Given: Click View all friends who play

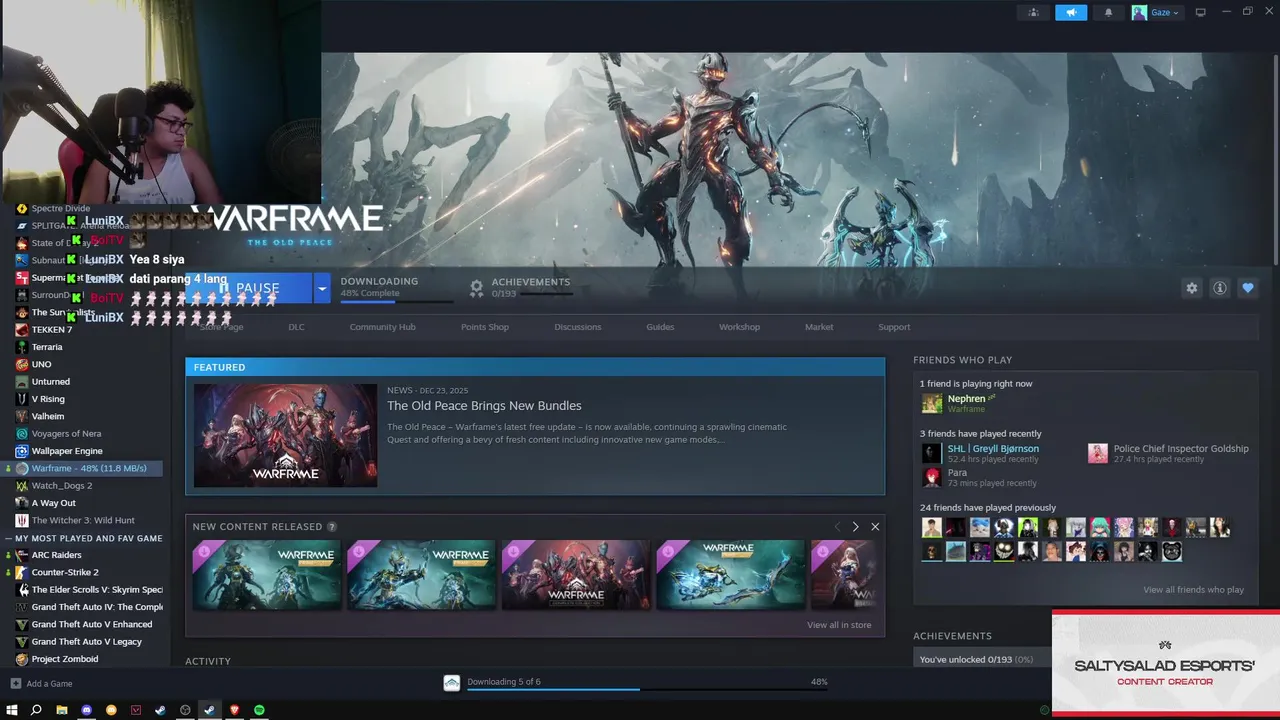Looking at the screenshot, I should 1193,590.
